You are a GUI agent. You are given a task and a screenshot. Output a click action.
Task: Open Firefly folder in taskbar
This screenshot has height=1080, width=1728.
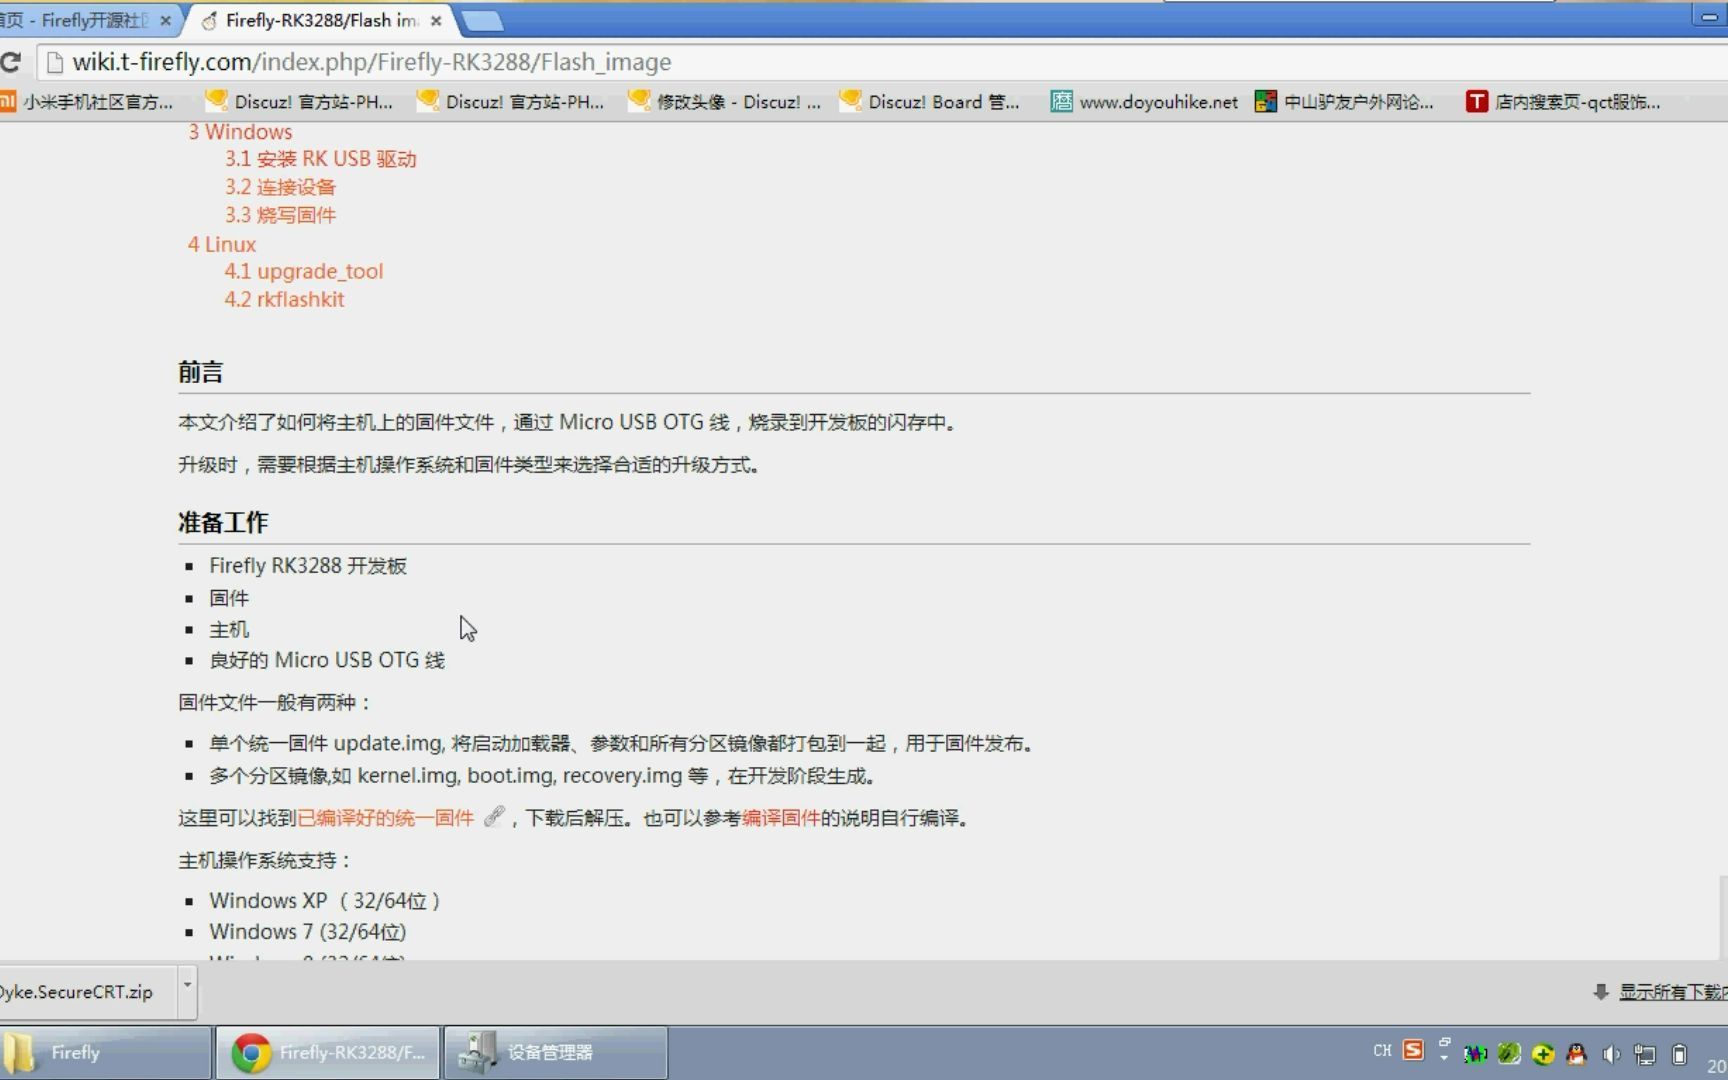point(105,1053)
